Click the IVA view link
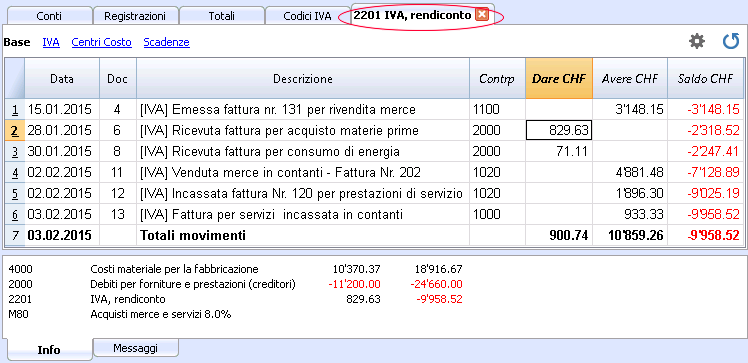This screenshot has height=363, width=748. [x=51, y=42]
